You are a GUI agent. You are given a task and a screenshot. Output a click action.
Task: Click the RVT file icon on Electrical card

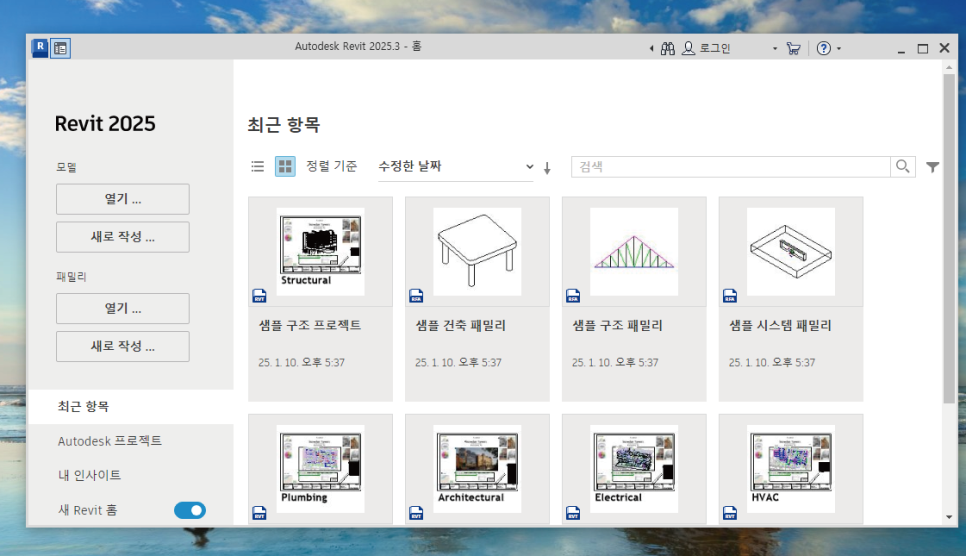[573, 513]
